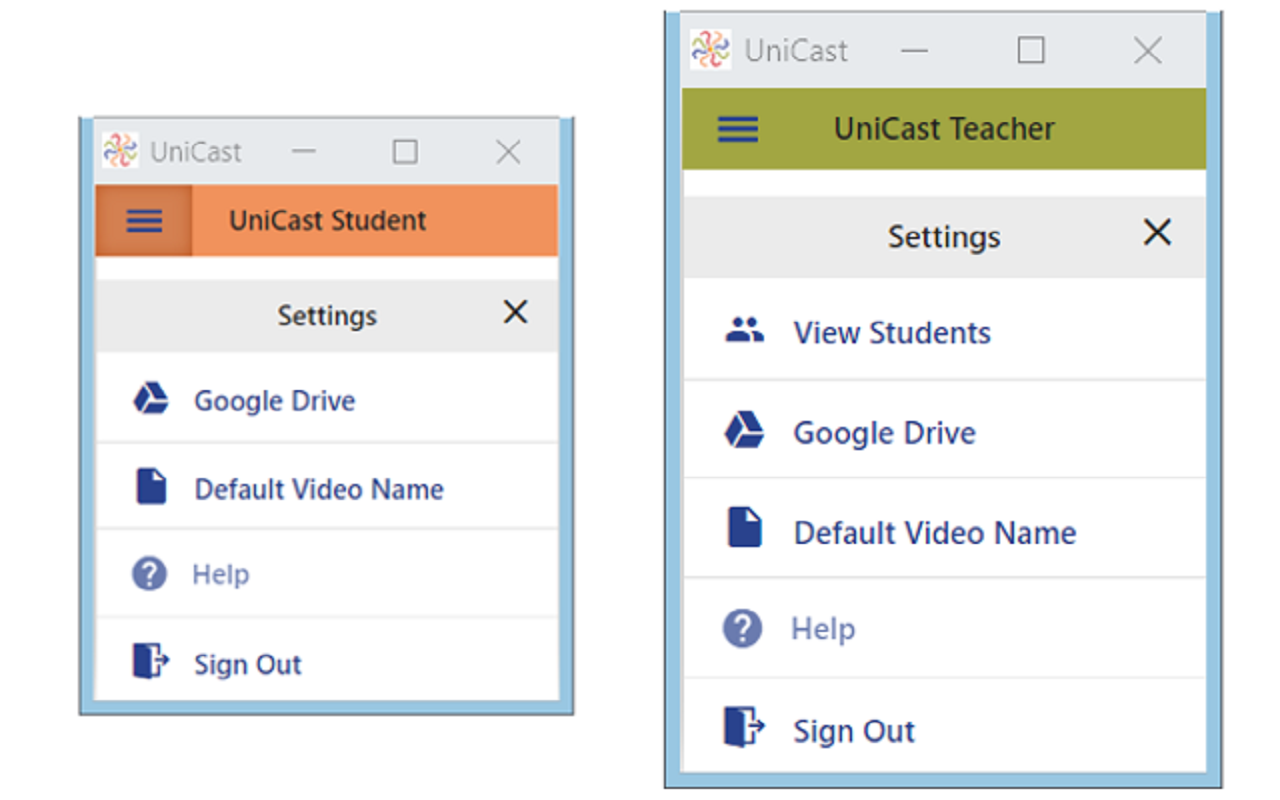Click Sign Out door icon in Teacher window
Image resolution: width=1280 pixels, height=800 pixels.
pyautogui.click(x=744, y=727)
